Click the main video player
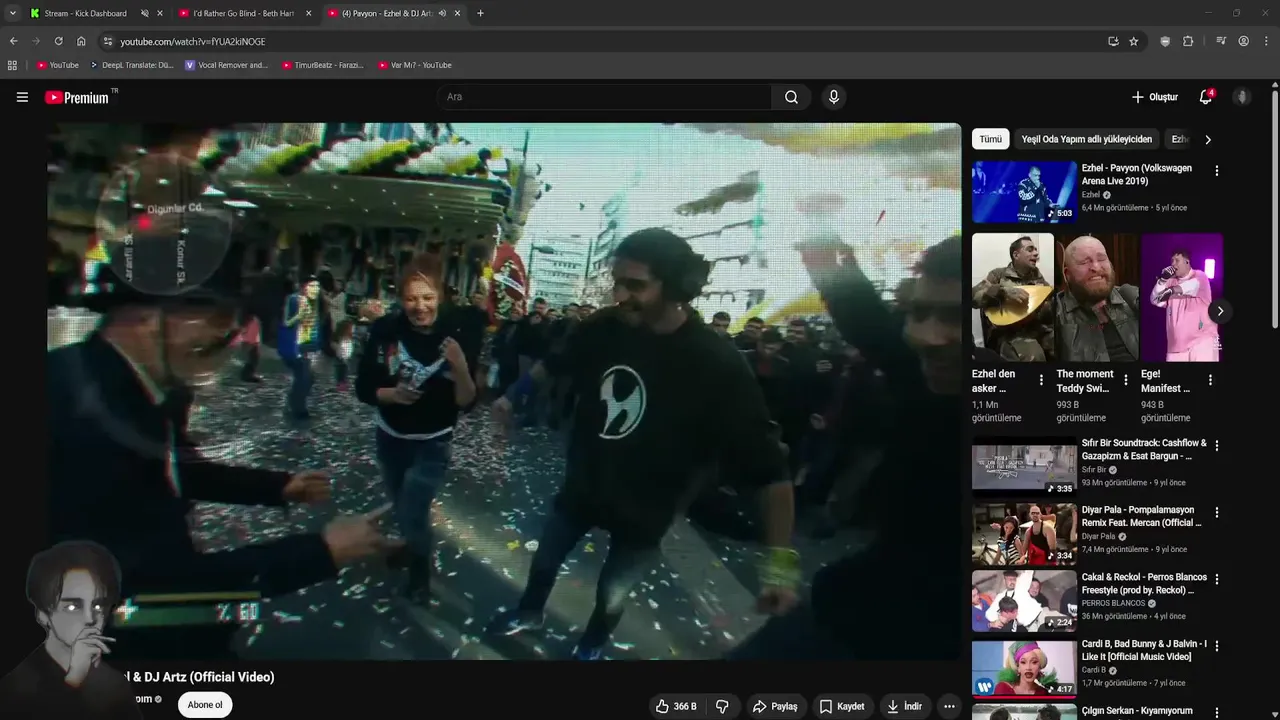Image resolution: width=1280 pixels, height=720 pixels. pyautogui.click(x=504, y=391)
